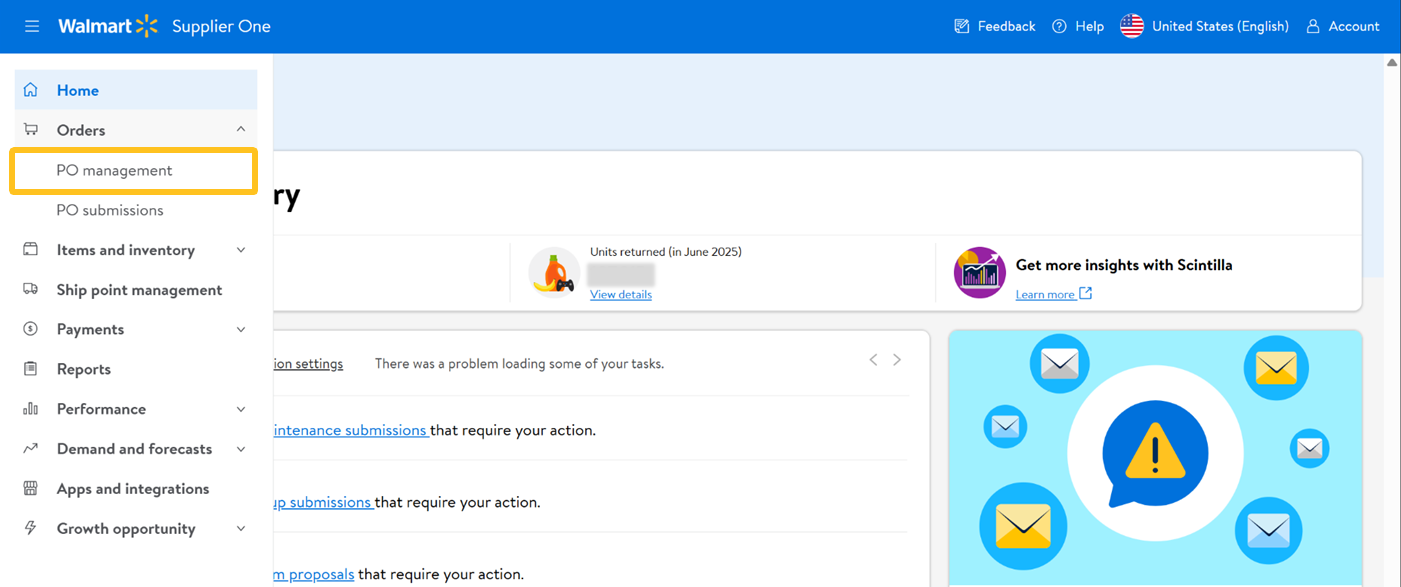Expand the Performance chevron
Viewport: 1401px width, 587px height.
pyautogui.click(x=241, y=409)
